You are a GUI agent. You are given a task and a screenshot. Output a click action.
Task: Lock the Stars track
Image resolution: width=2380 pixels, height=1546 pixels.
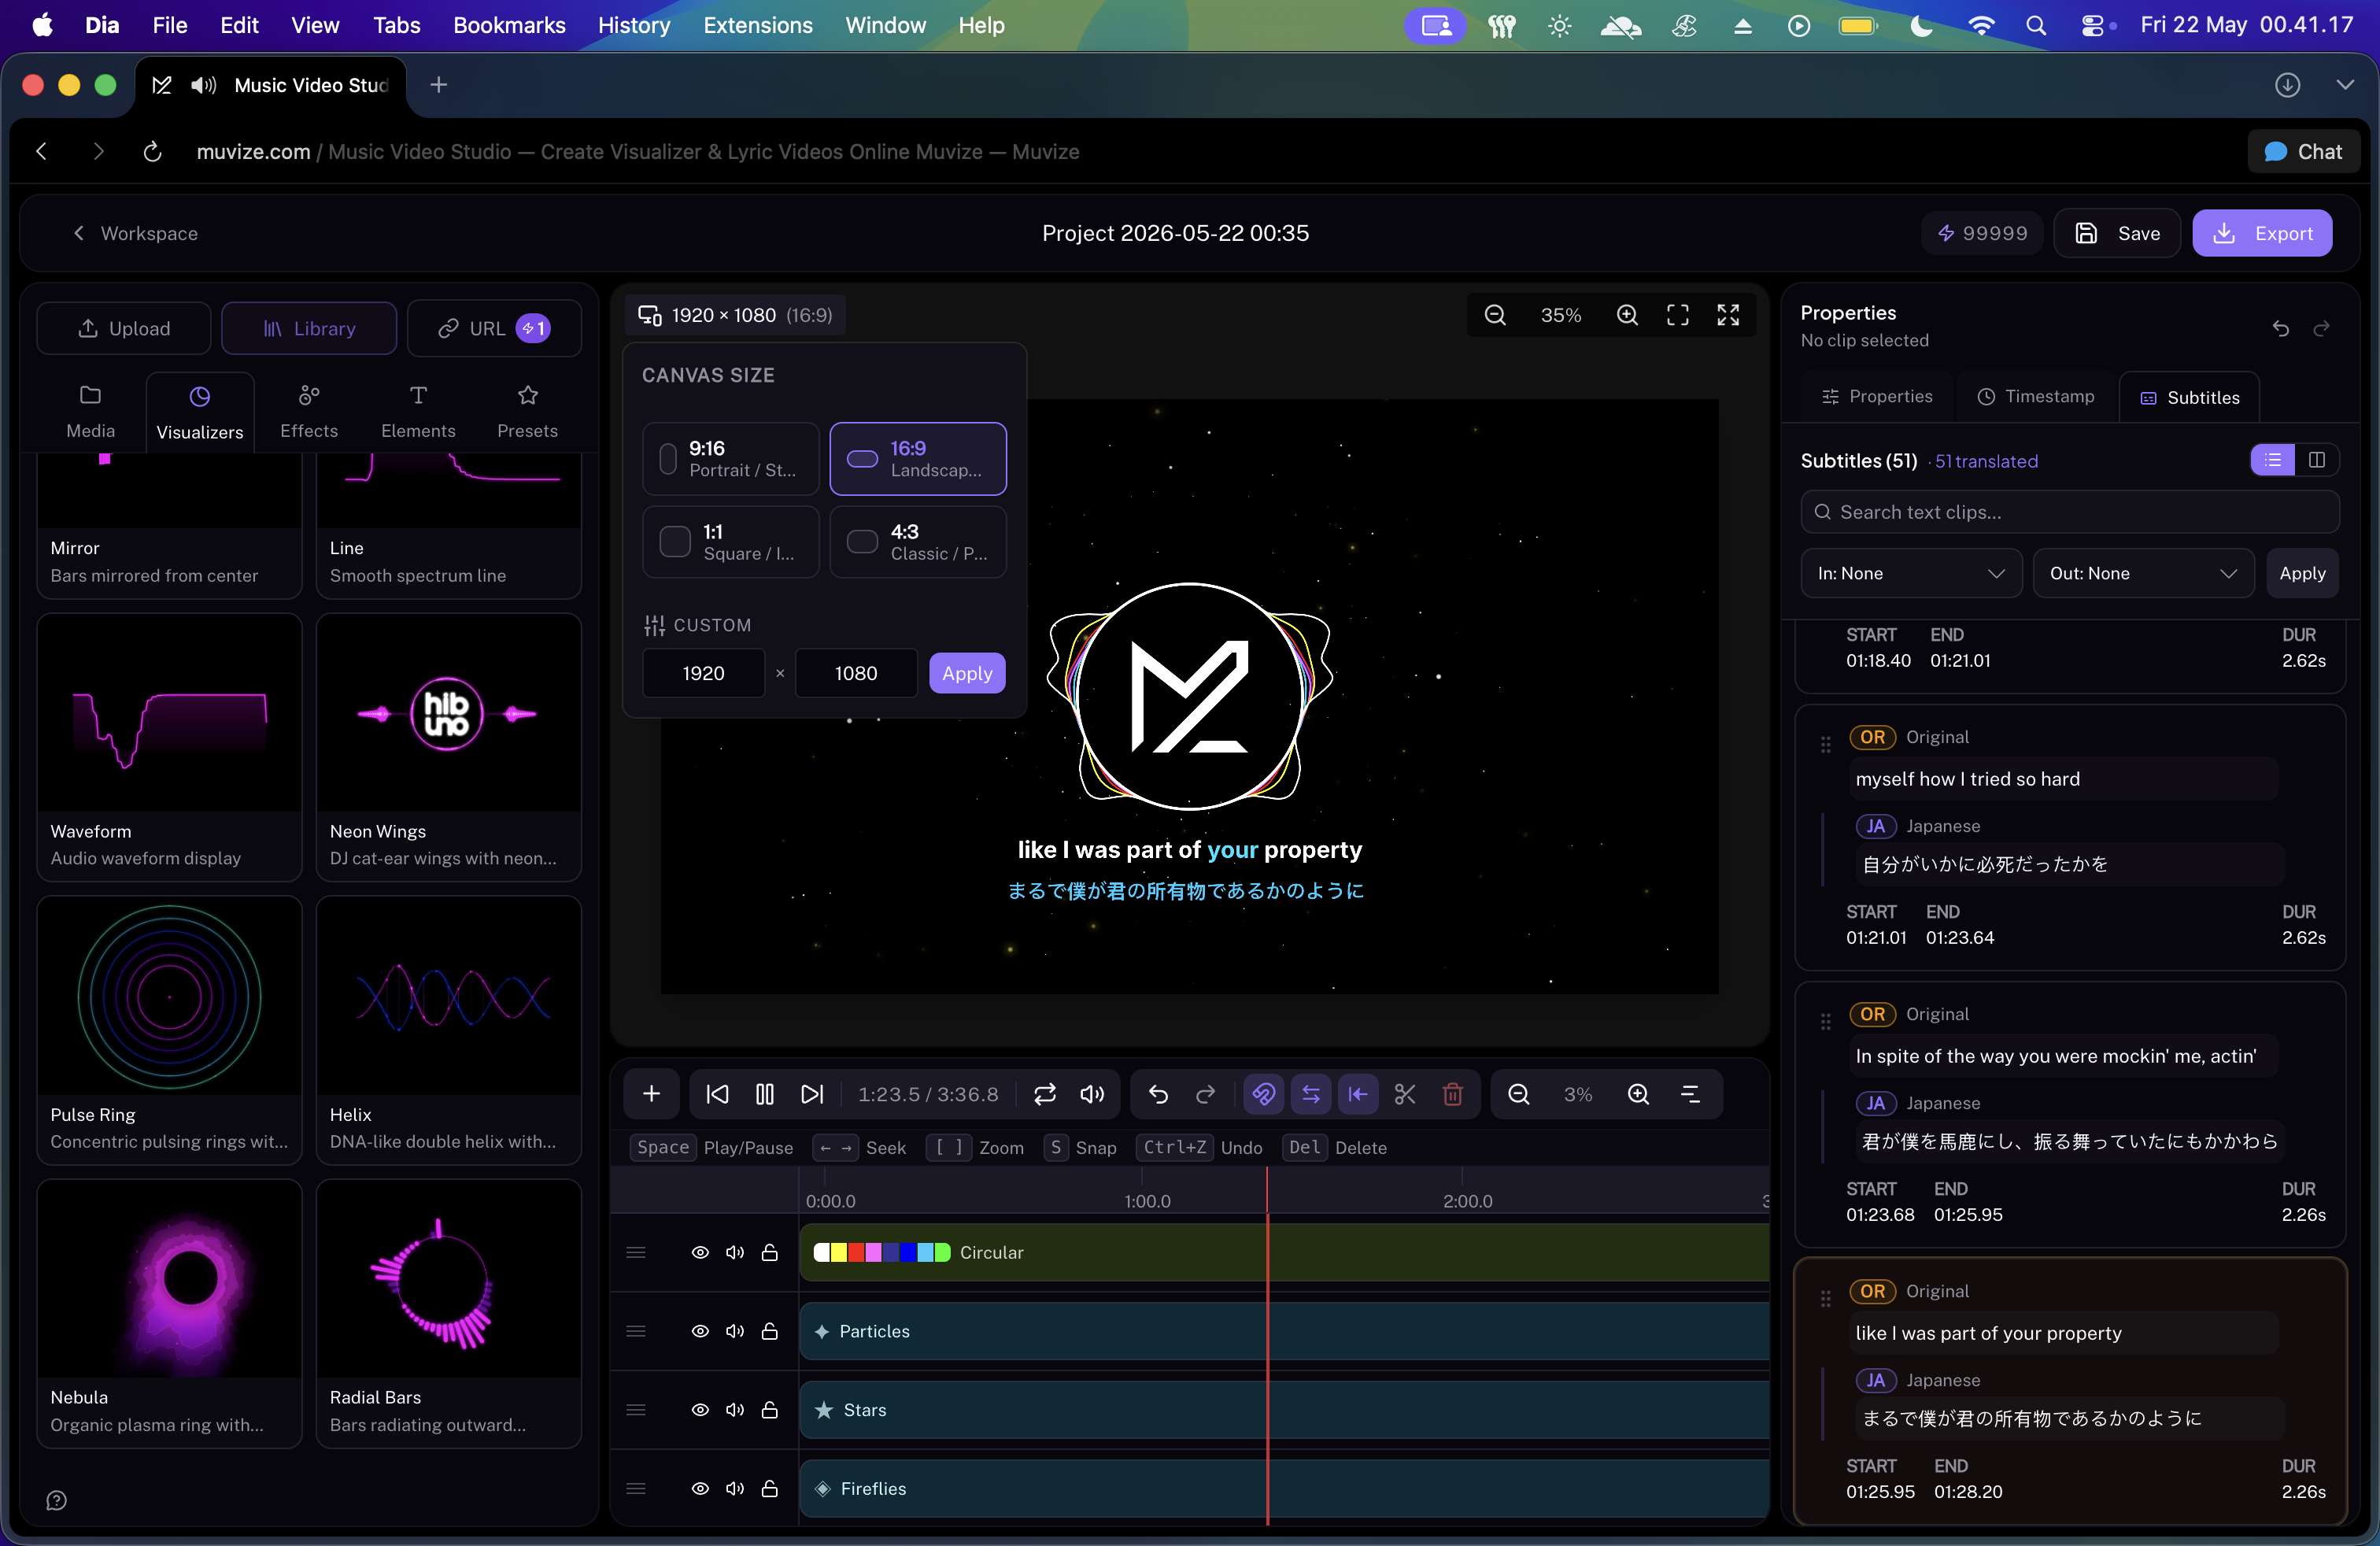769,1410
